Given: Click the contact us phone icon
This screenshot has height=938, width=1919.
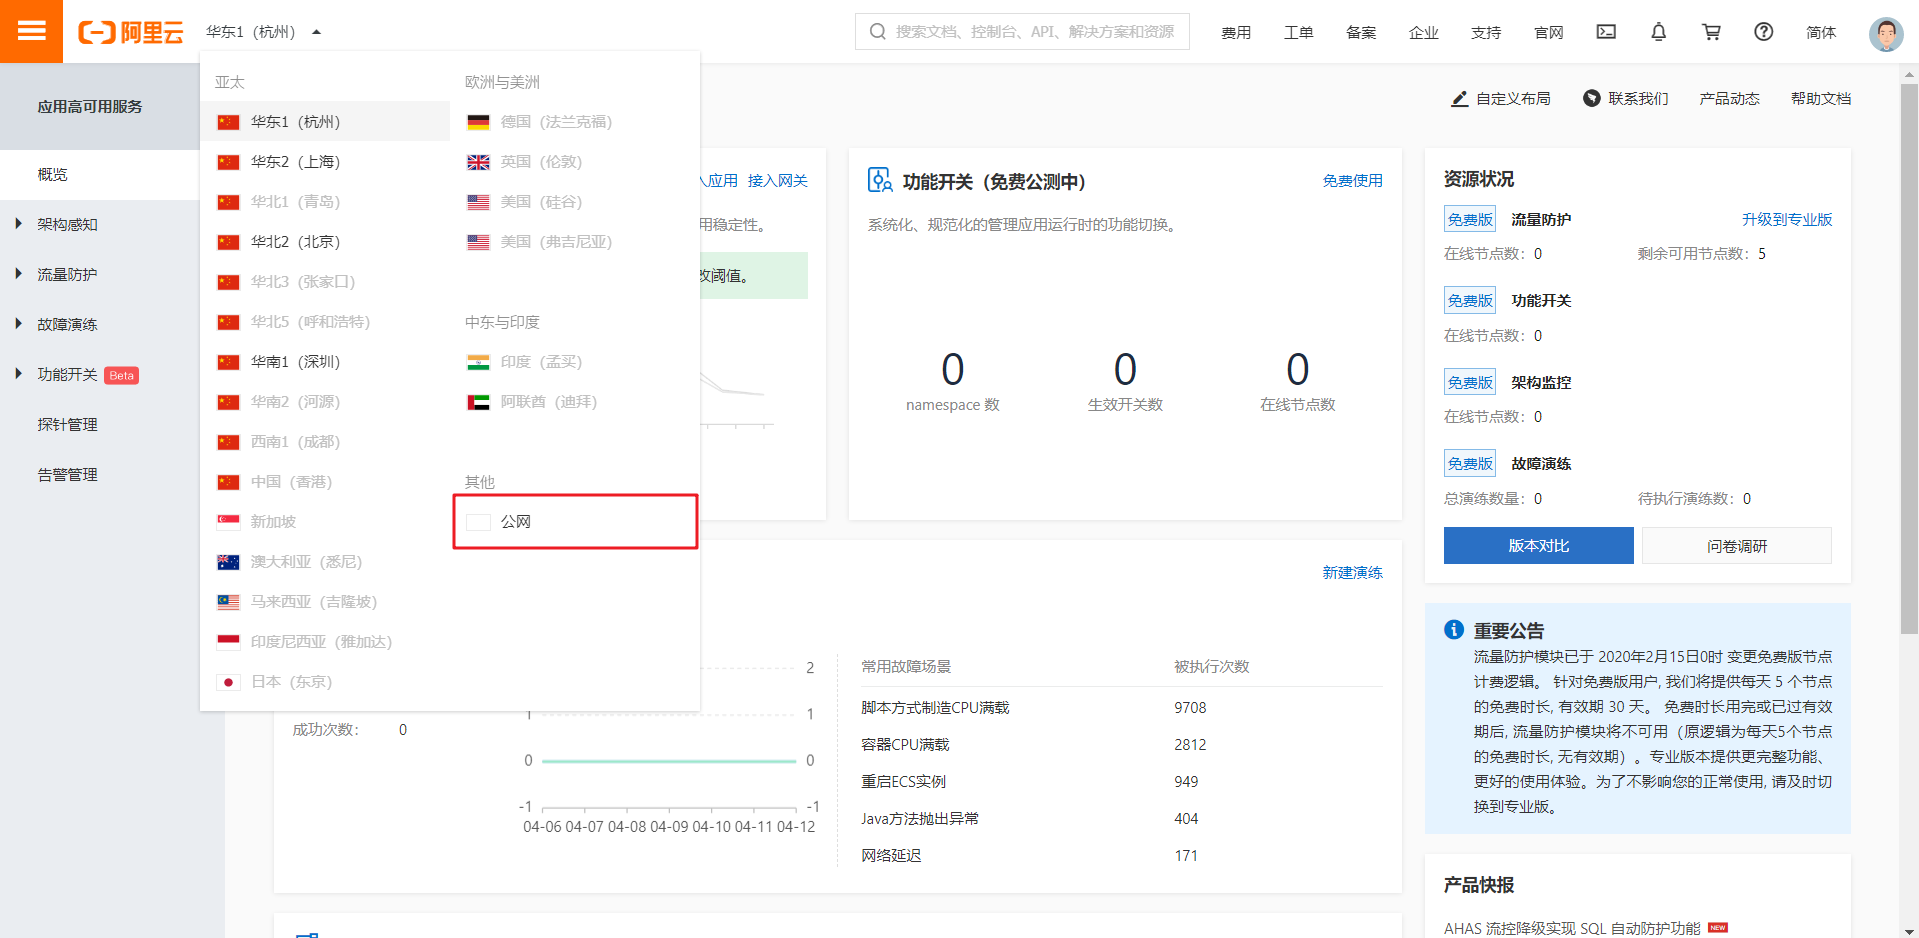Looking at the screenshot, I should (x=1592, y=98).
